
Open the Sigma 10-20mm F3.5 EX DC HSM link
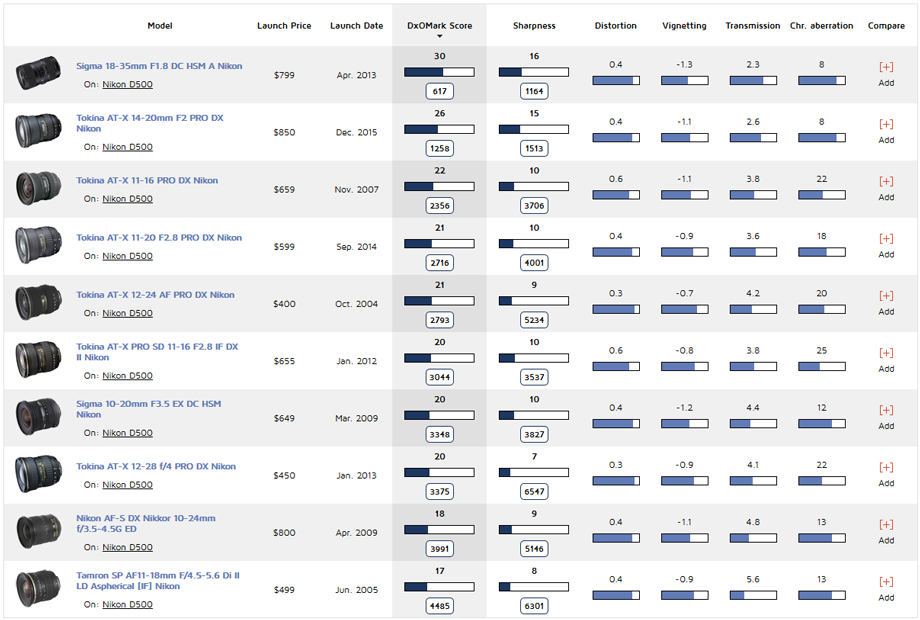(x=148, y=409)
